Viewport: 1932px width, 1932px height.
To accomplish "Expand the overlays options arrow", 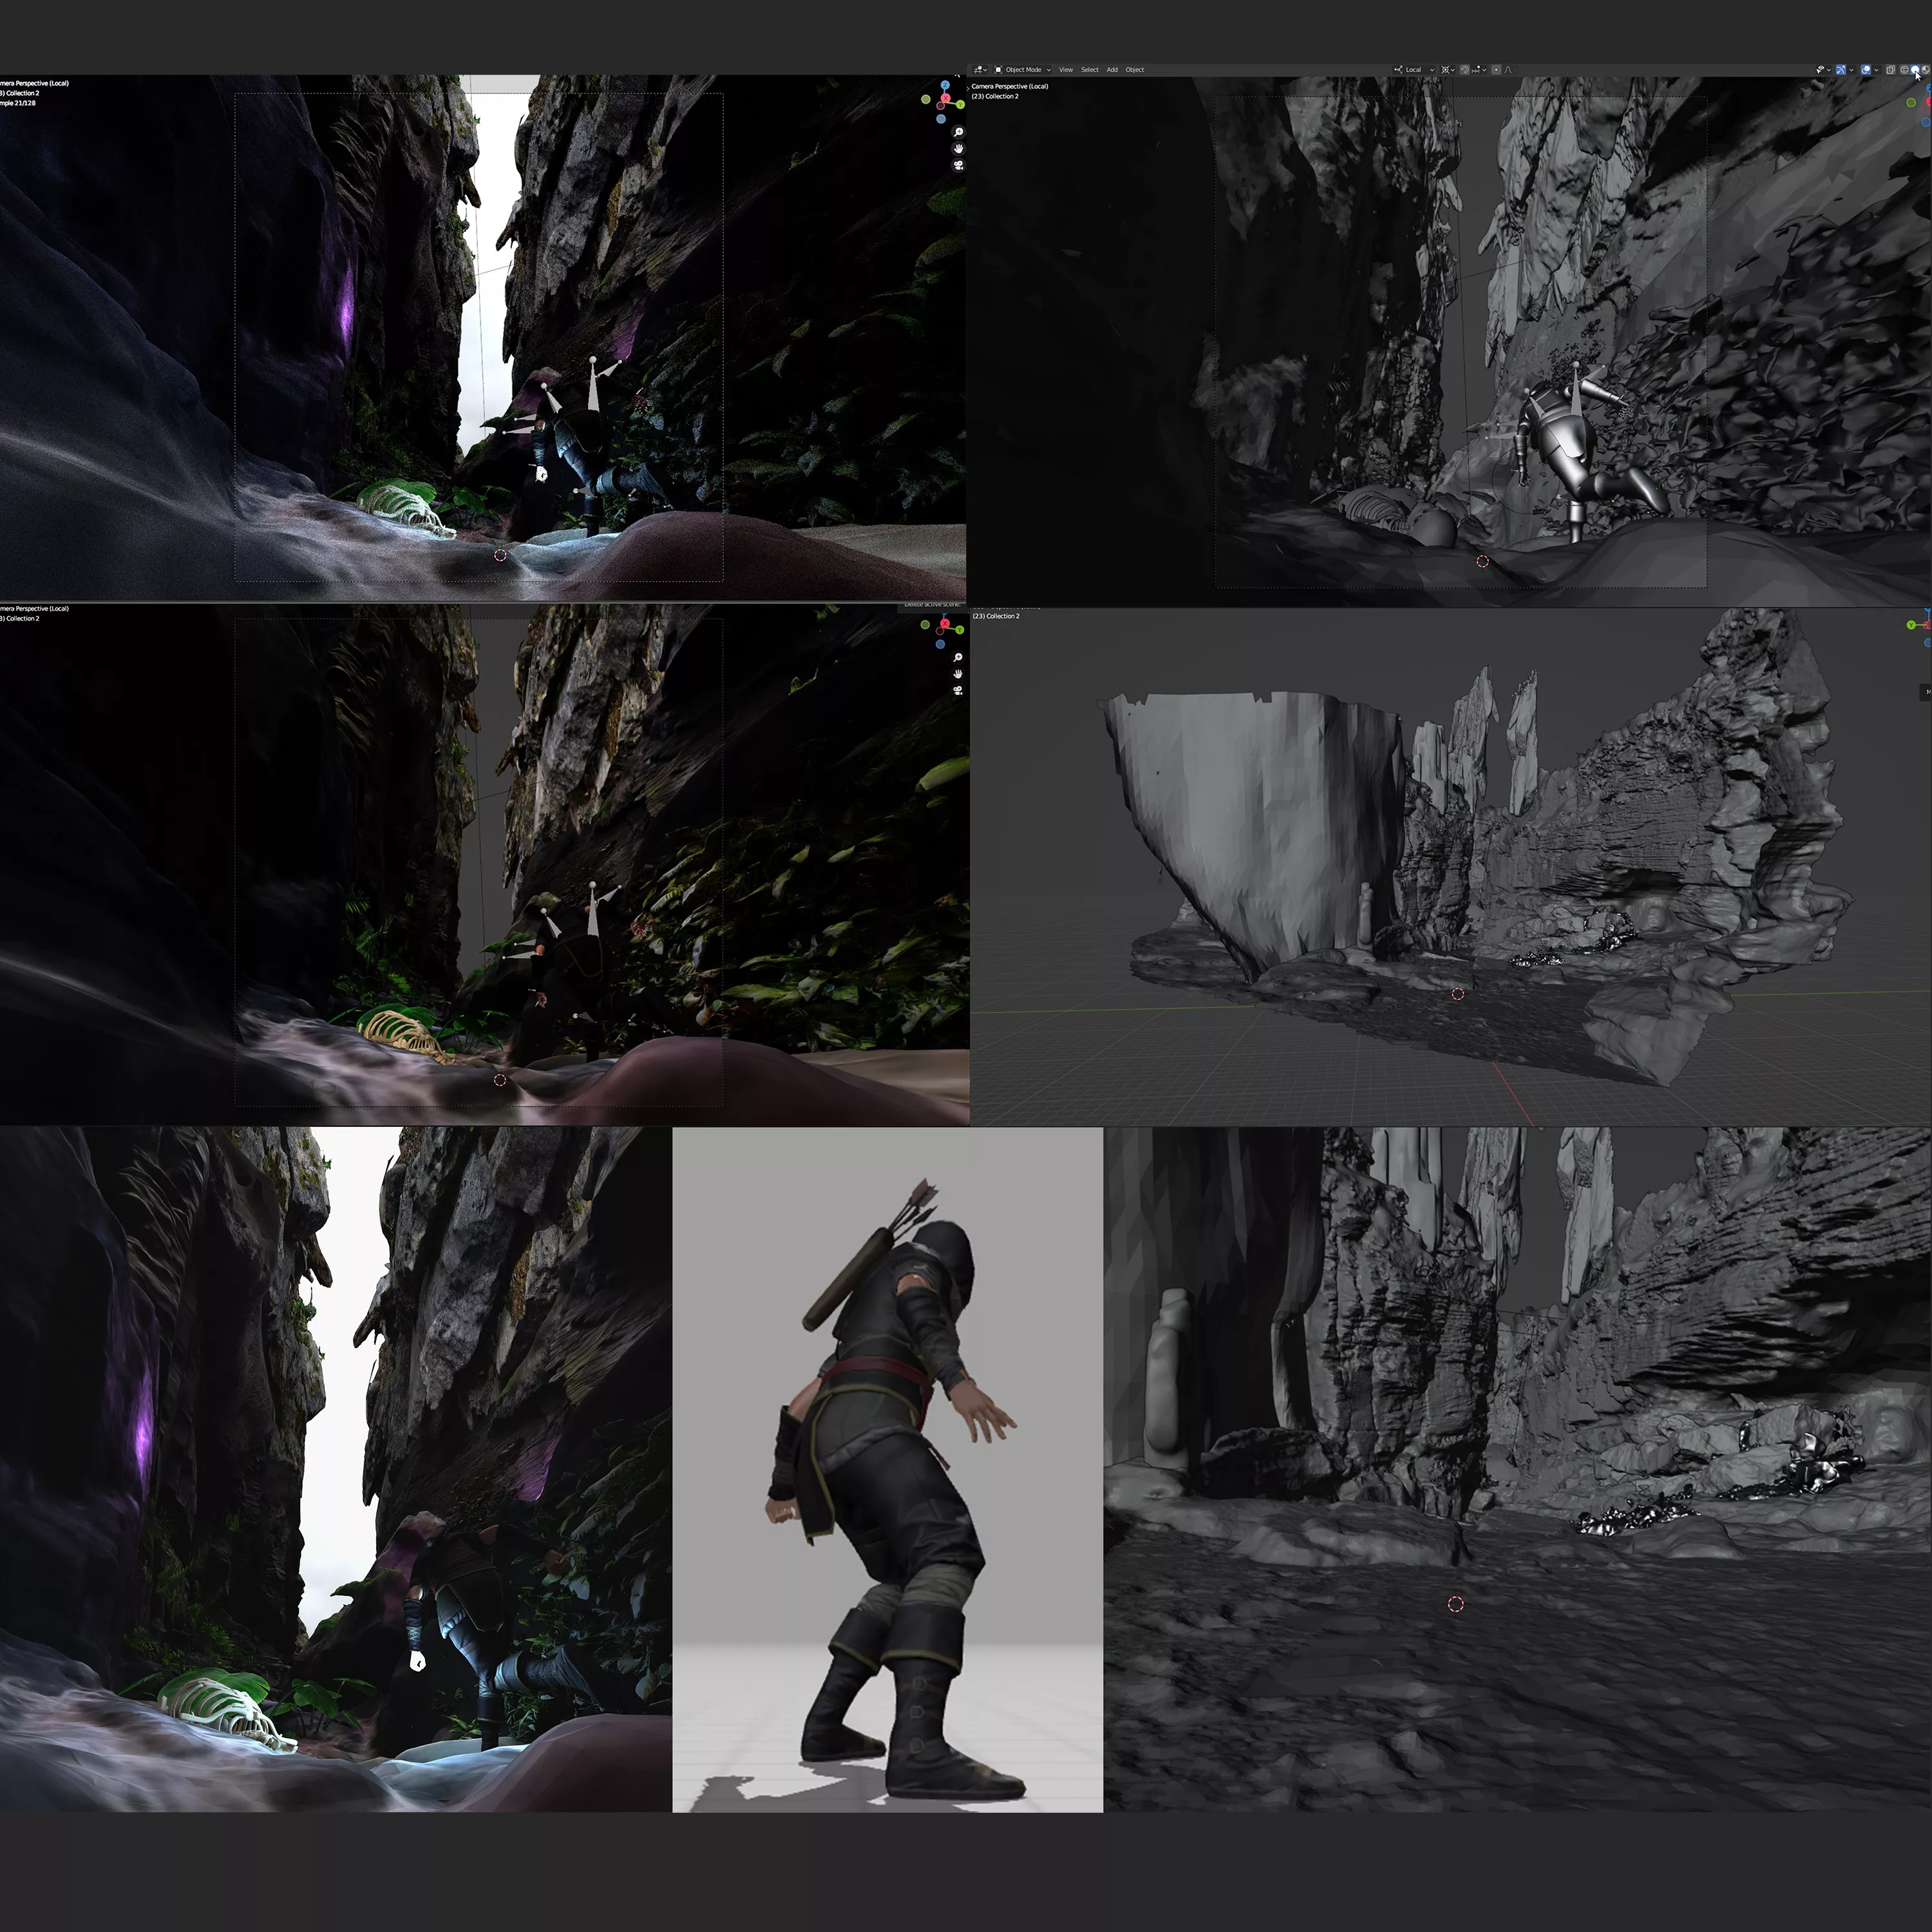I will 1876,70.
